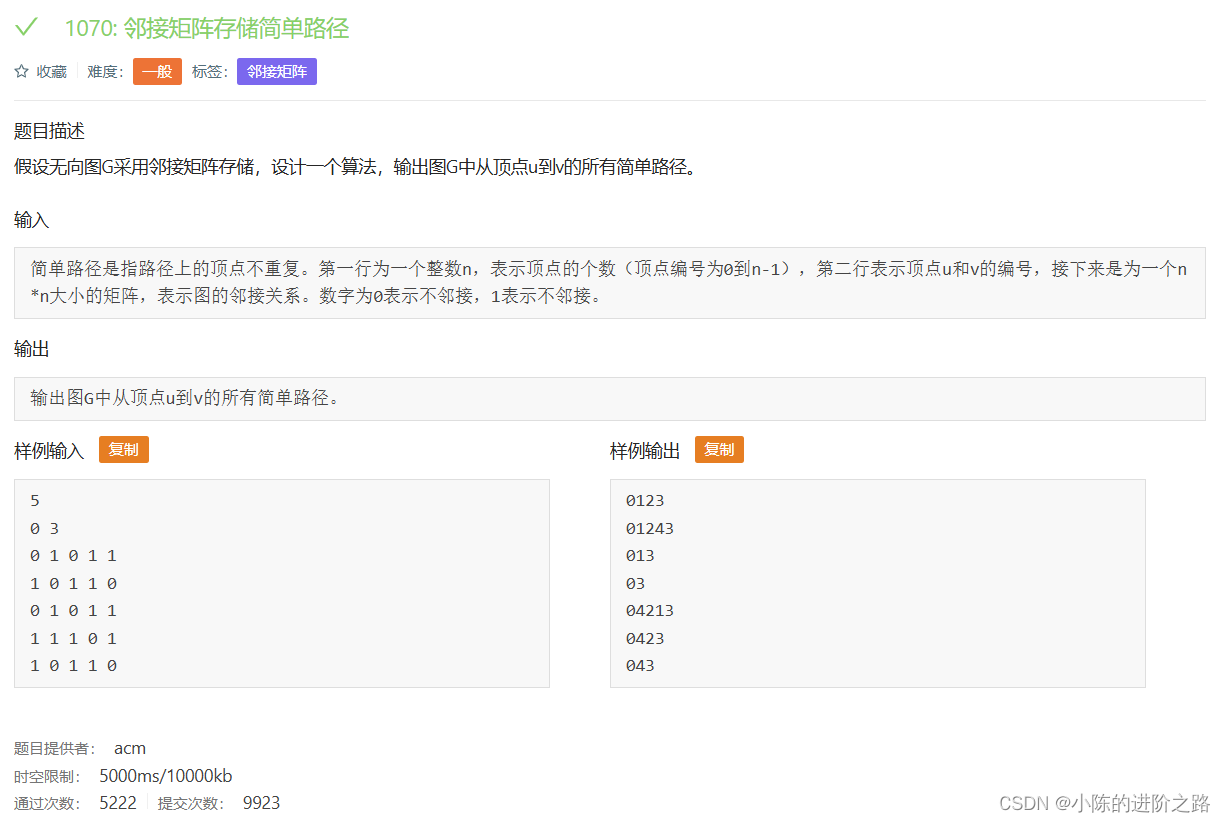1226x822 pixels.
Task: Click the problem title 1070: 邻接矩阵存储简单路径
Action: pos(207,28)
